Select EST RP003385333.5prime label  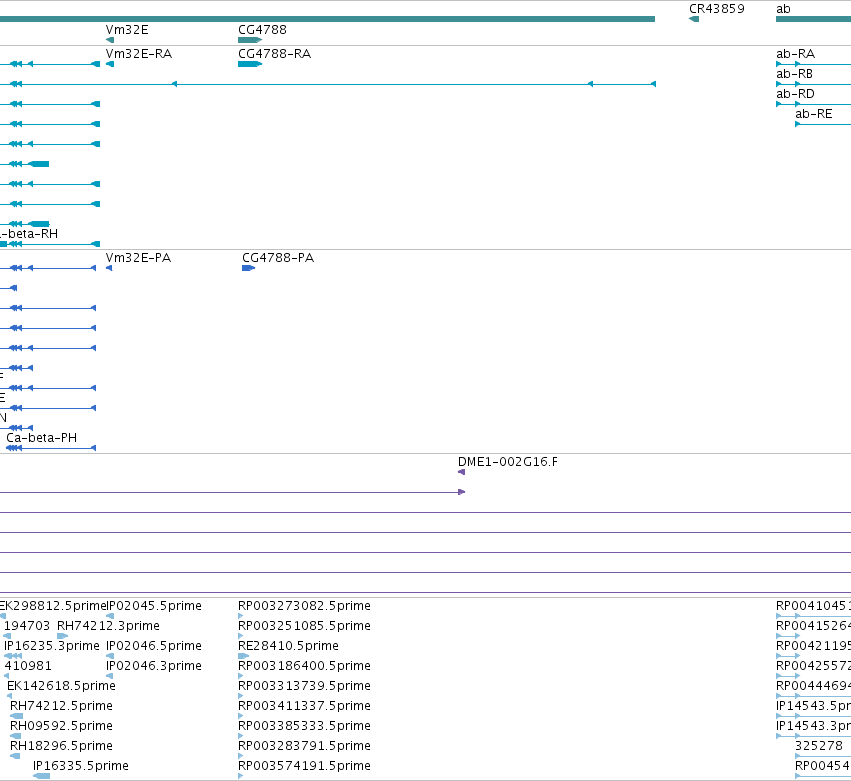(x=304, y=726)
